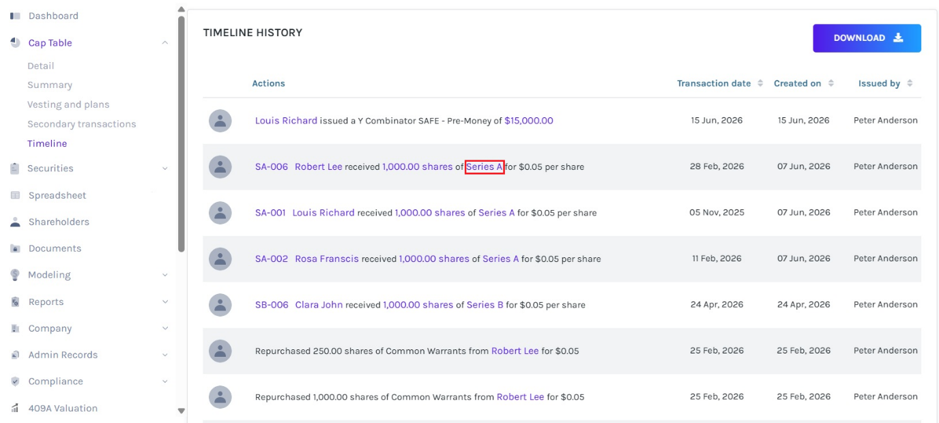Image resolution: width=939 pixels, height=423 pixels.
Task: Collapse the Cap Table section chevron
Action: (x=165, y=43)
